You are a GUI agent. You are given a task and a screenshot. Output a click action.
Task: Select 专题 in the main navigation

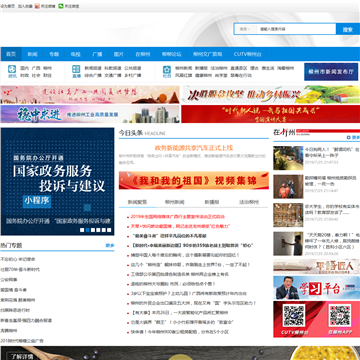[54, 54]
